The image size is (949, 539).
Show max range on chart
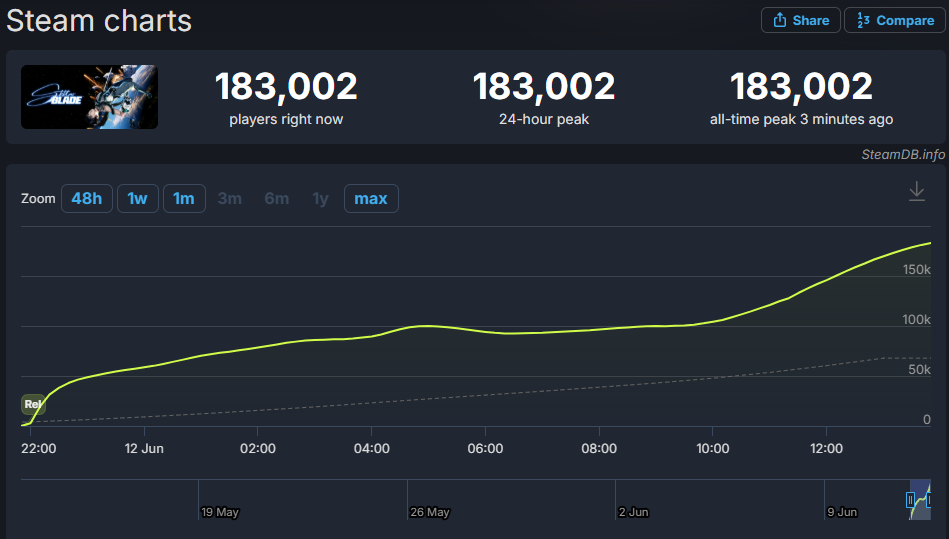371,198
